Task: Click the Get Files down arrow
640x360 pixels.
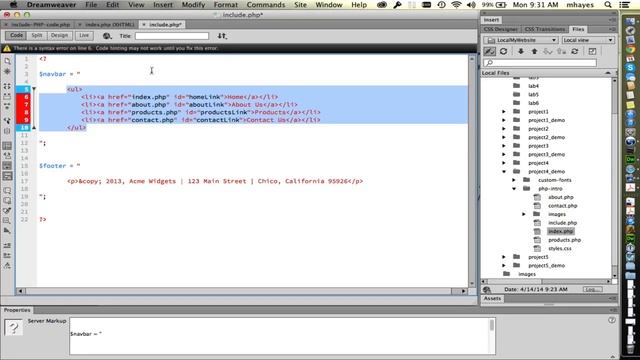Action: [x=521, y=51]
